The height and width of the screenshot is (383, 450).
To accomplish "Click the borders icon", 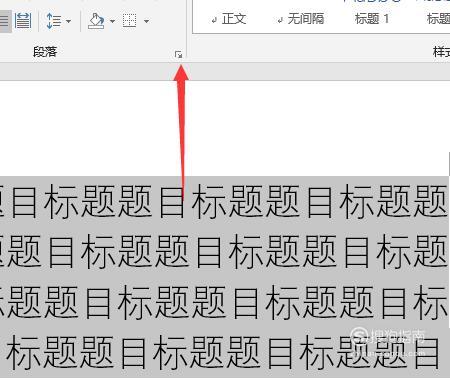I will pos(130,21).
